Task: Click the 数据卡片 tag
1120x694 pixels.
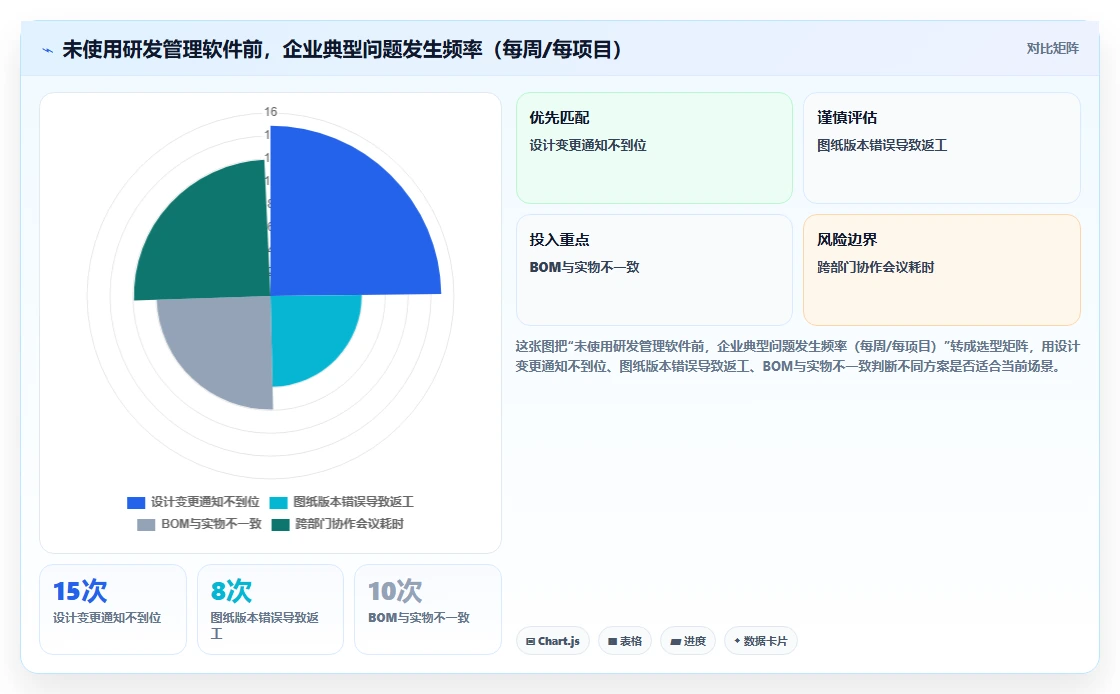Action: (761, 641)
